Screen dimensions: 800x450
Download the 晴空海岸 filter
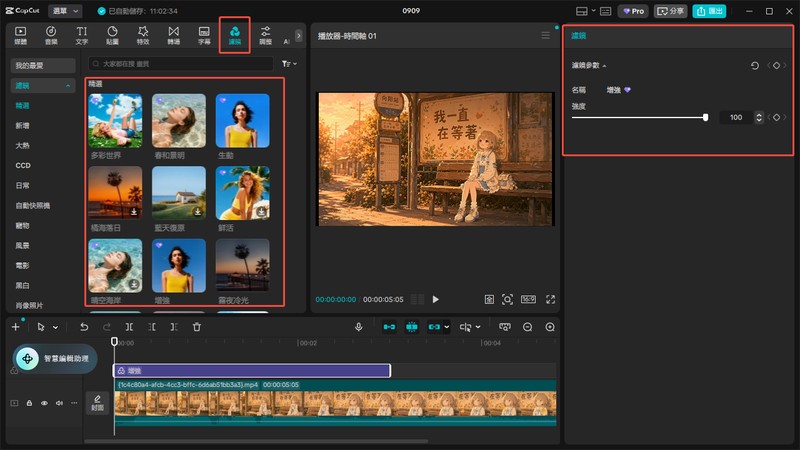134,284
